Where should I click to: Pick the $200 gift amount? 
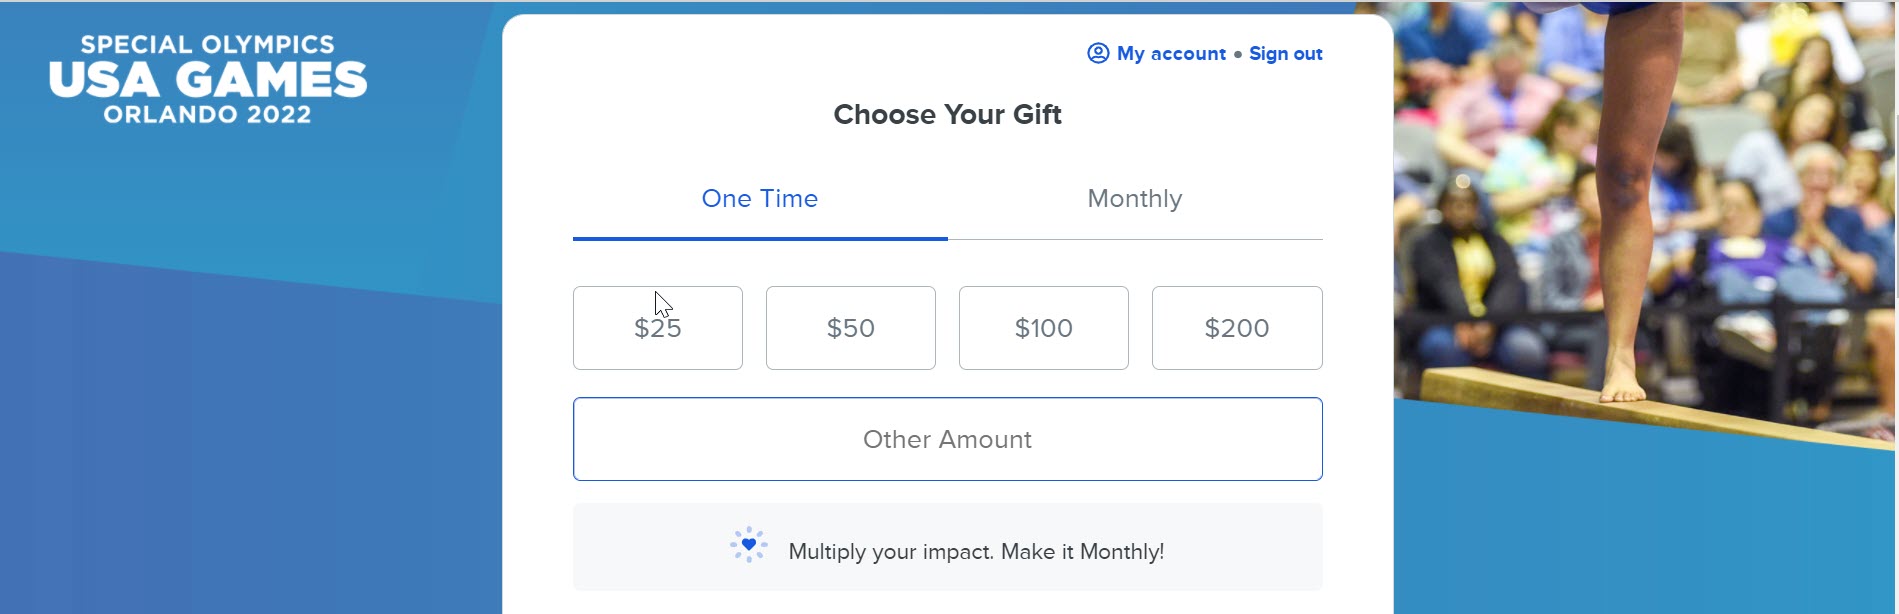point(1237,328)
